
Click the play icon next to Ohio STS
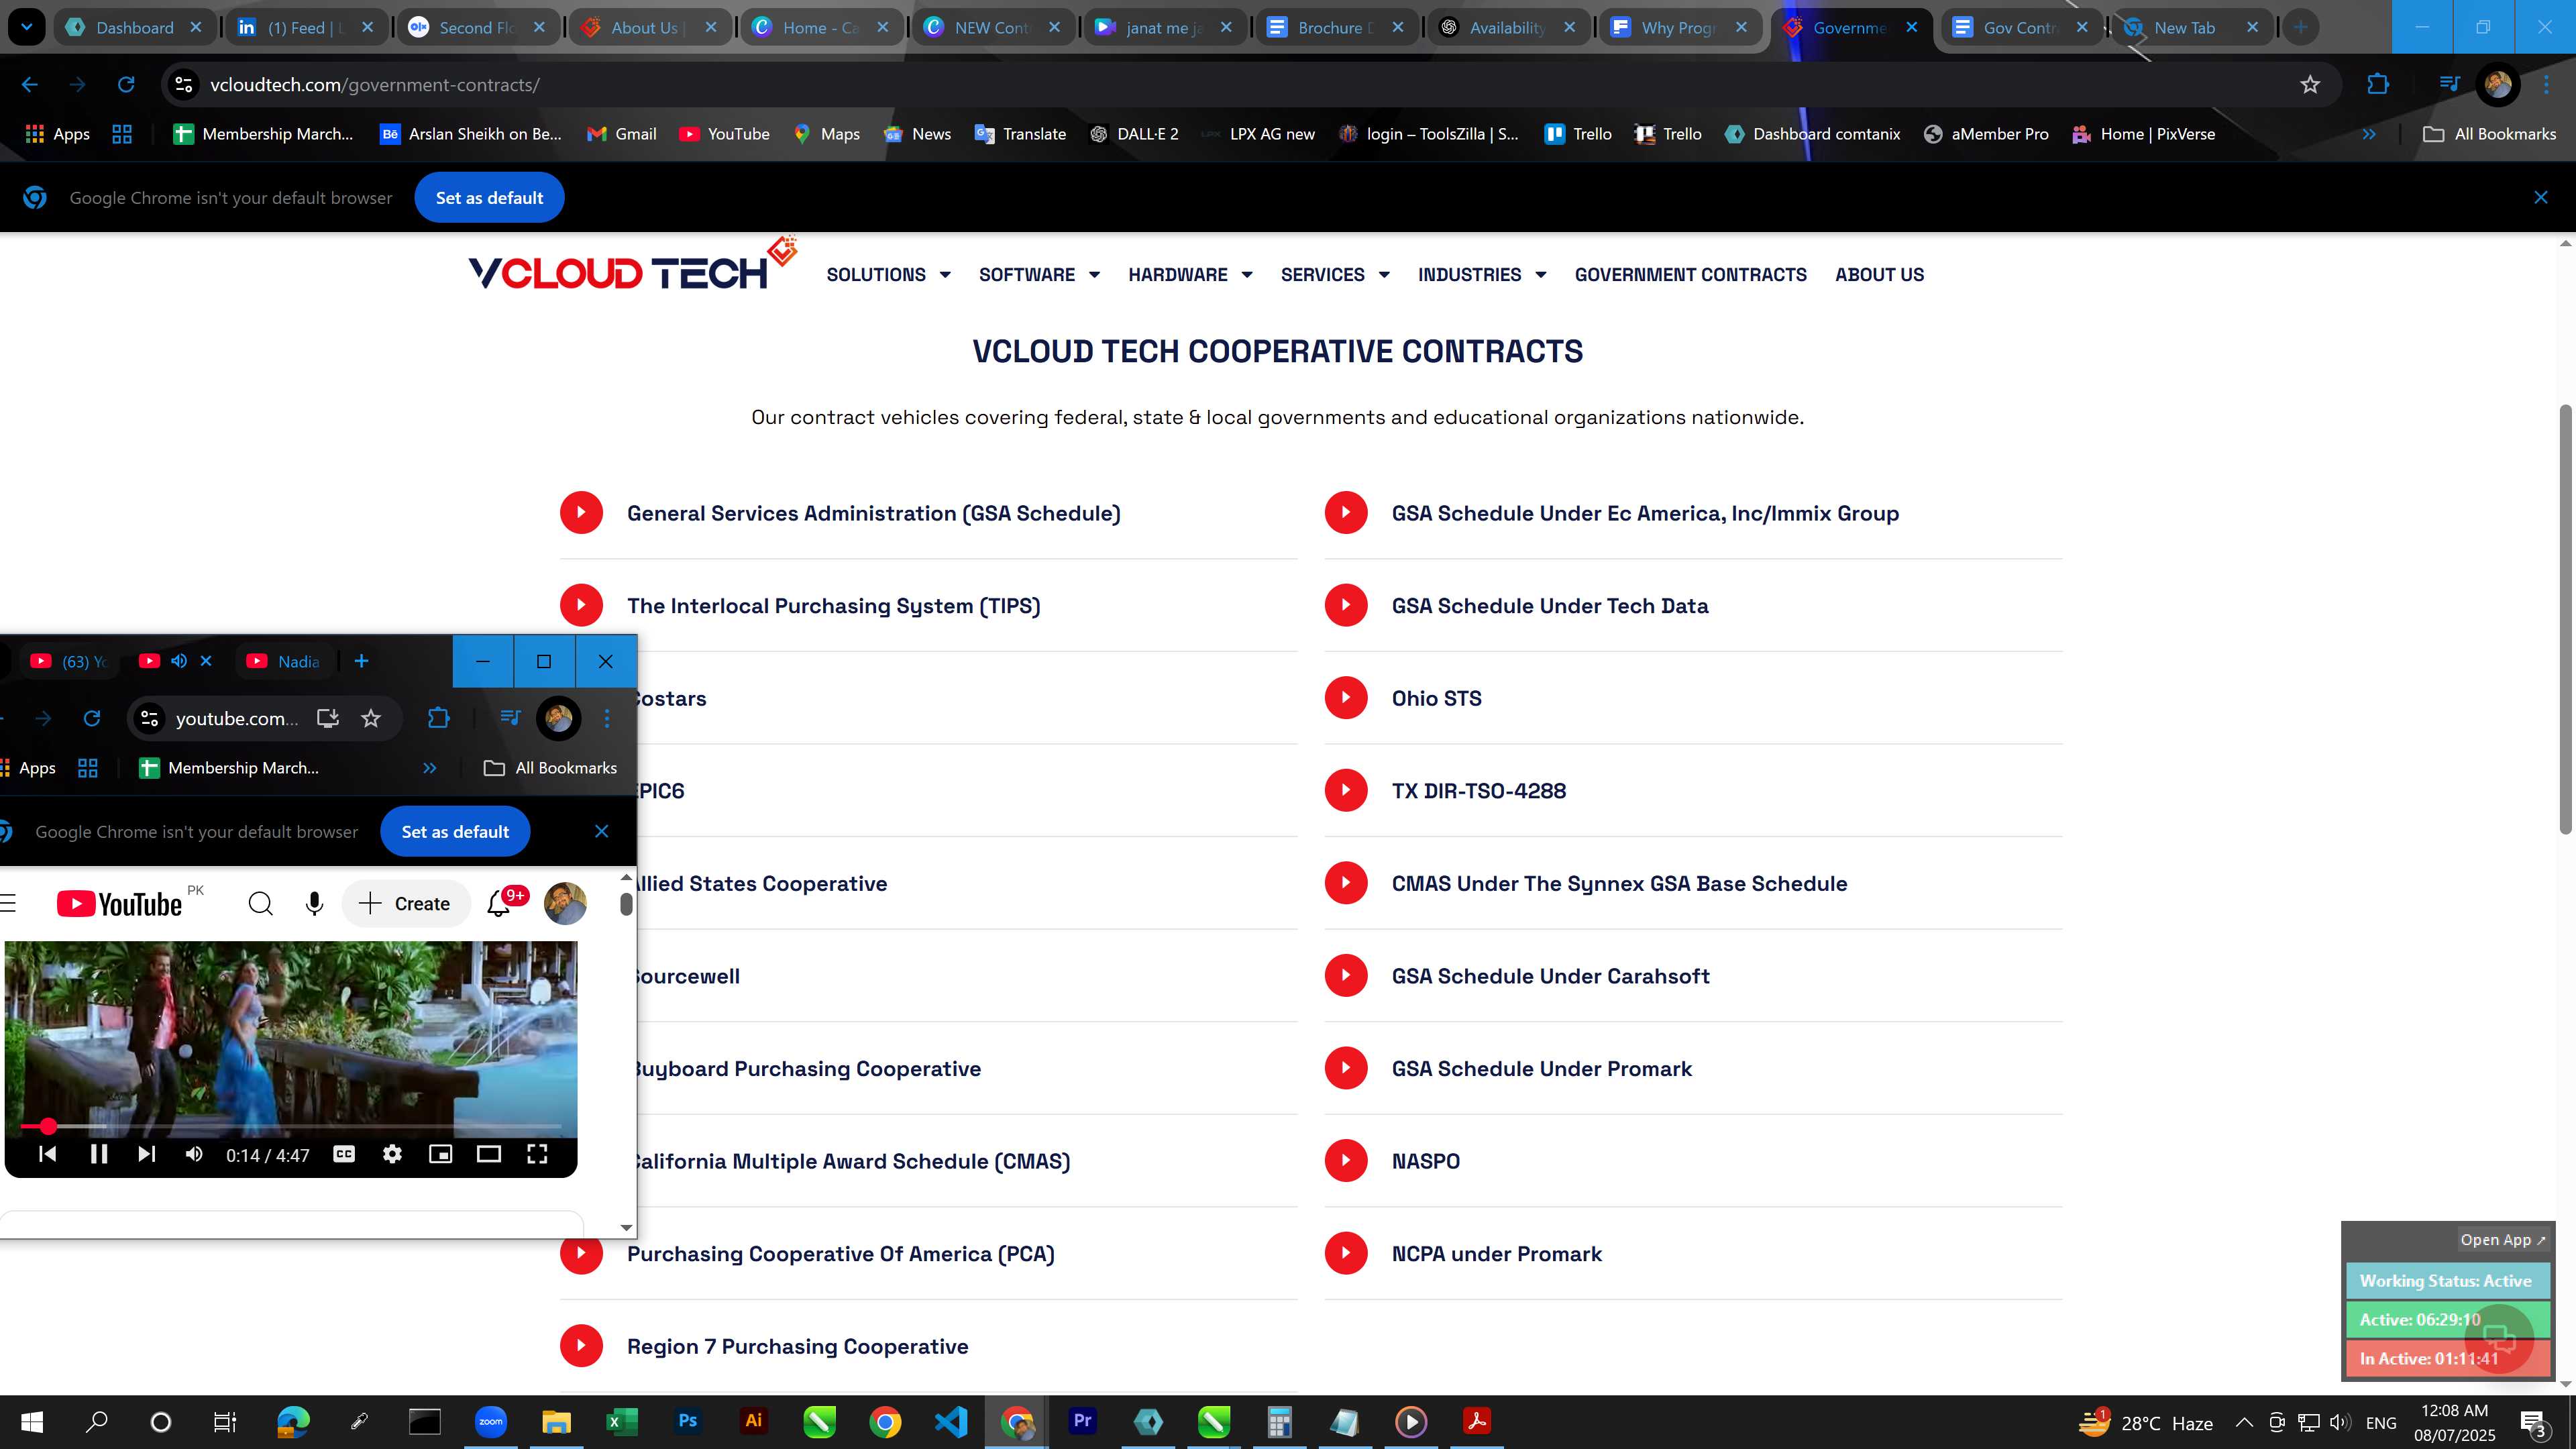pos(1346,698)
